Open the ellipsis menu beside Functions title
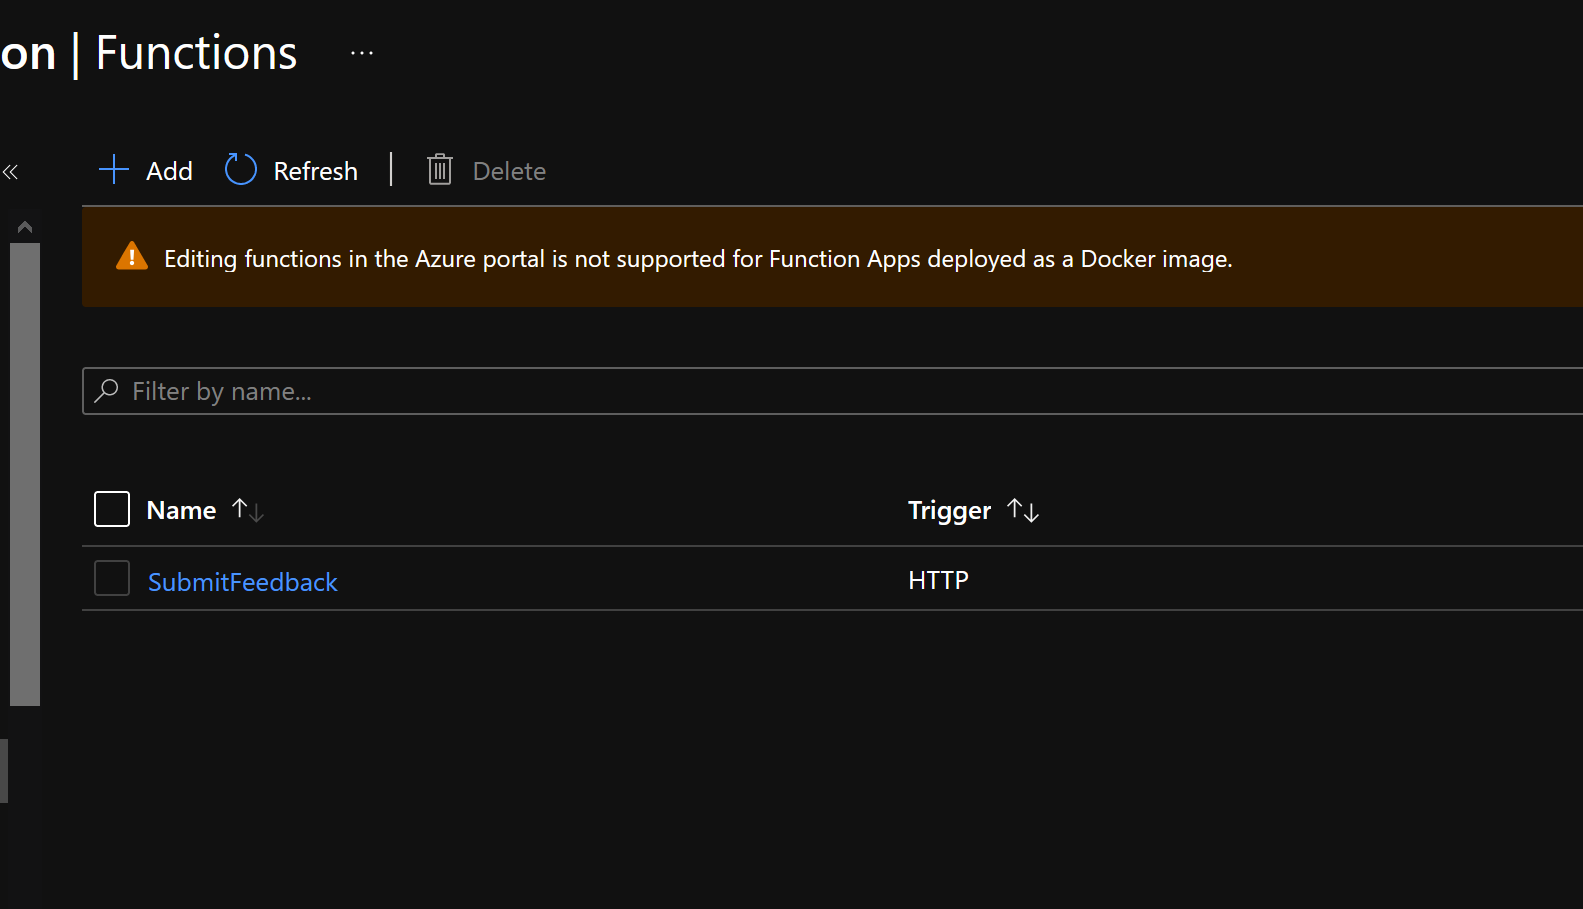The height and width of the screenshot is (909, 1583). 362,53
